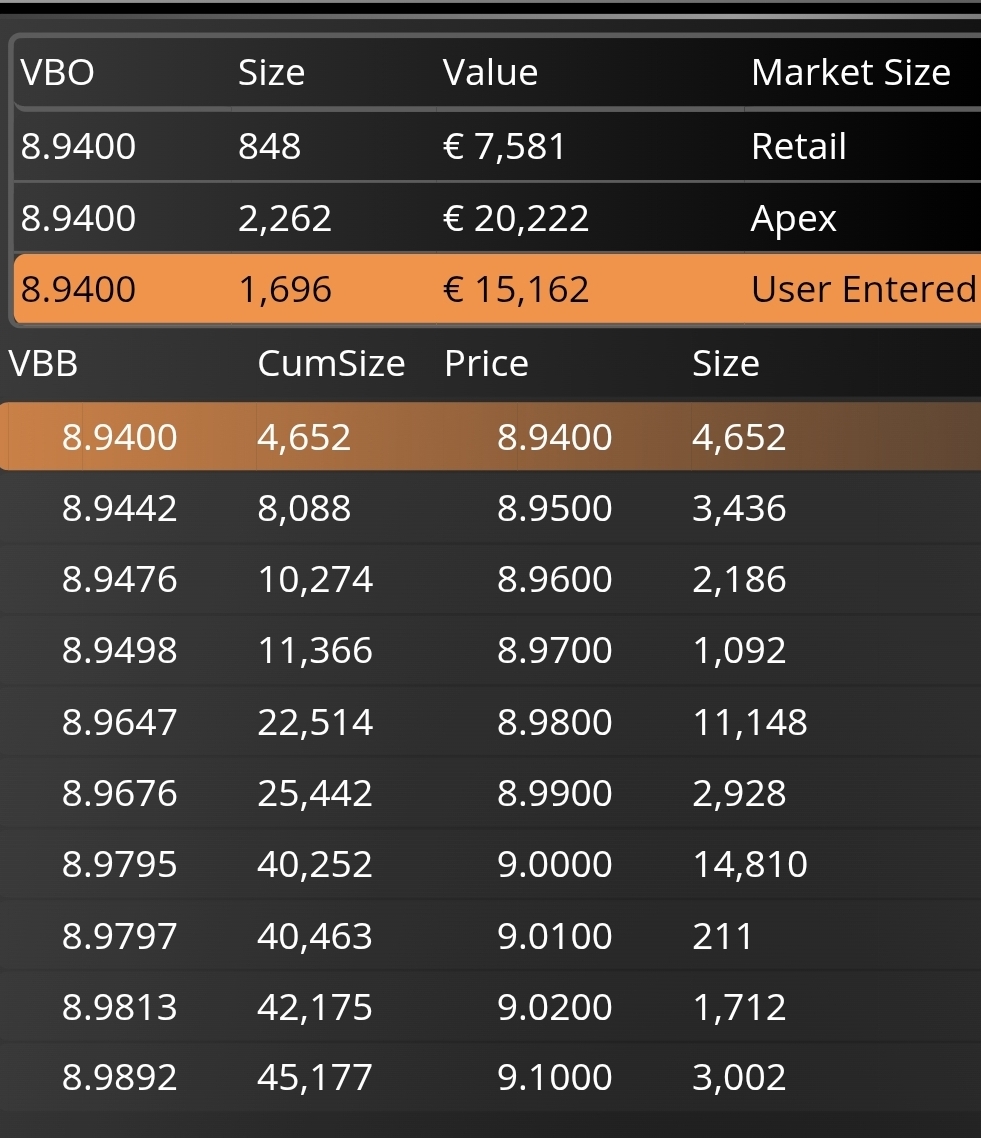Click the cumulative size 40,252 cell
Viewport: 981px width, 1138px height.
[314, 864]
